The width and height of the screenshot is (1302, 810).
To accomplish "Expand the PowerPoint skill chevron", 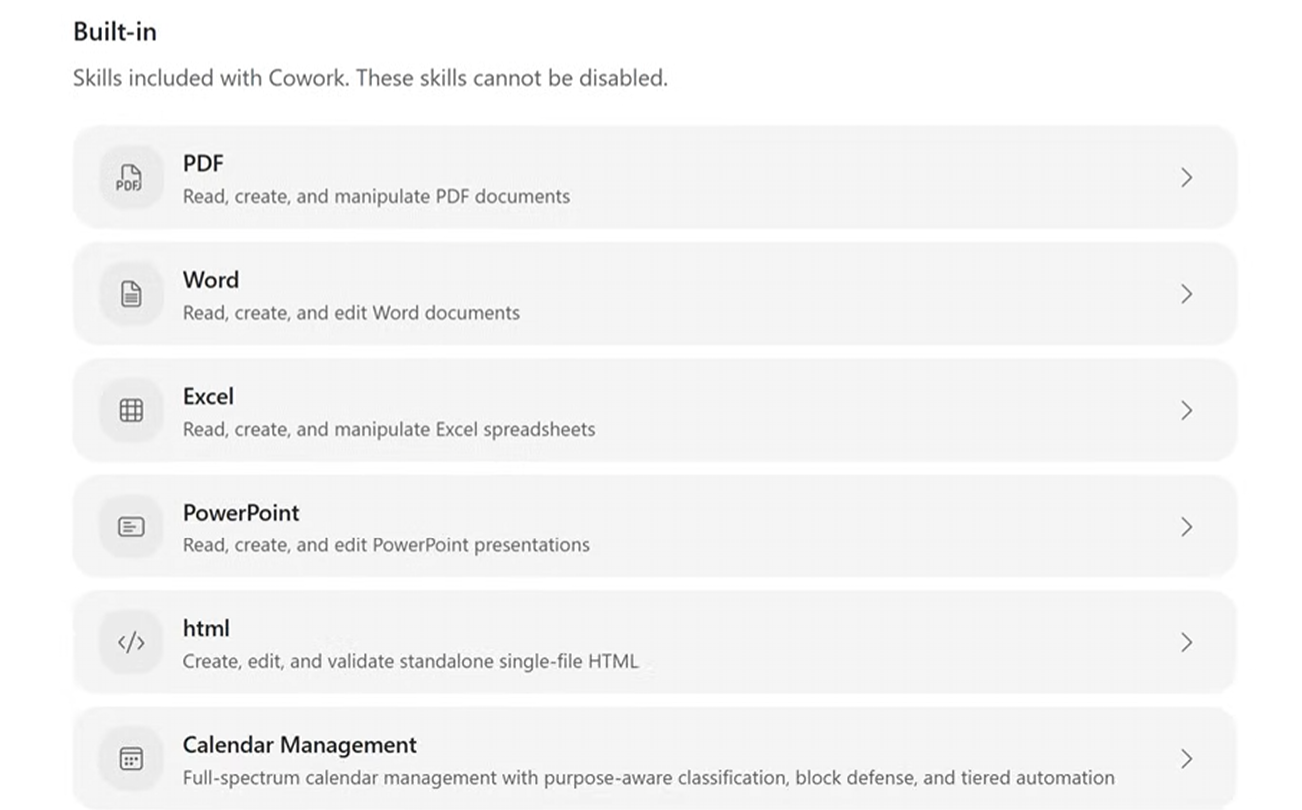I will tap(1186, 526).
